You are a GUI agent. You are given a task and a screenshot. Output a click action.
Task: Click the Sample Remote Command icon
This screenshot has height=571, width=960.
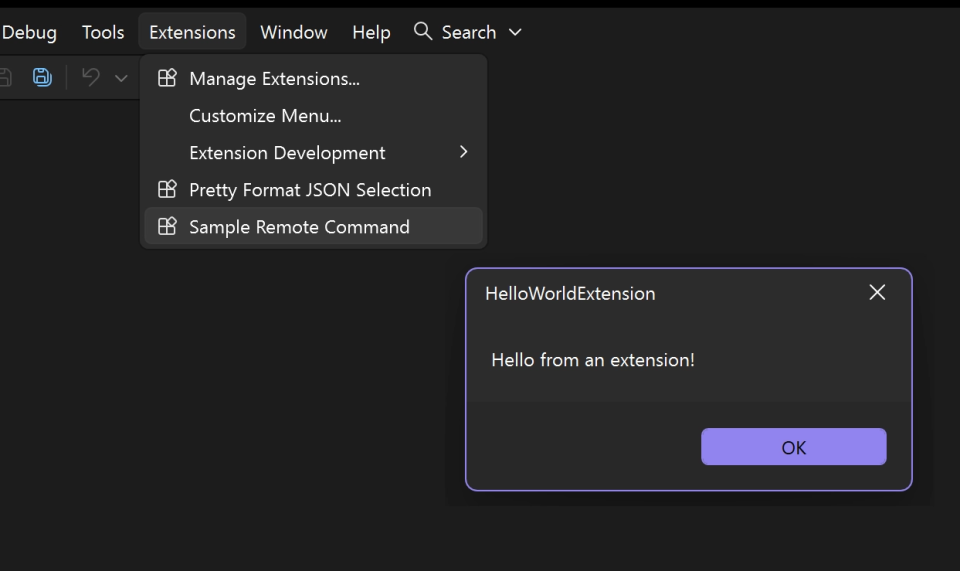pos(167,226)
